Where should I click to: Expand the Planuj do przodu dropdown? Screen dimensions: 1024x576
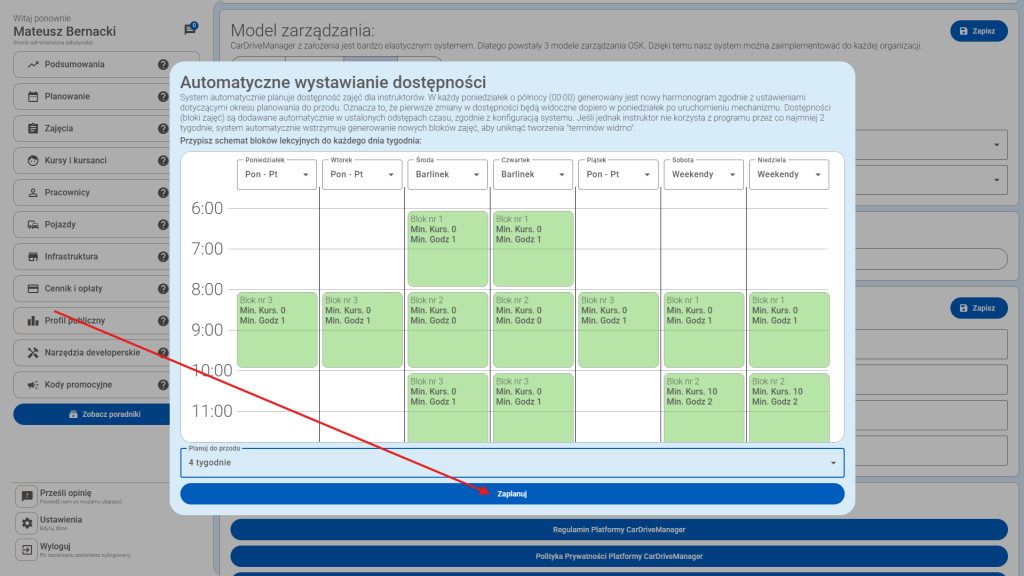(512, 463)
